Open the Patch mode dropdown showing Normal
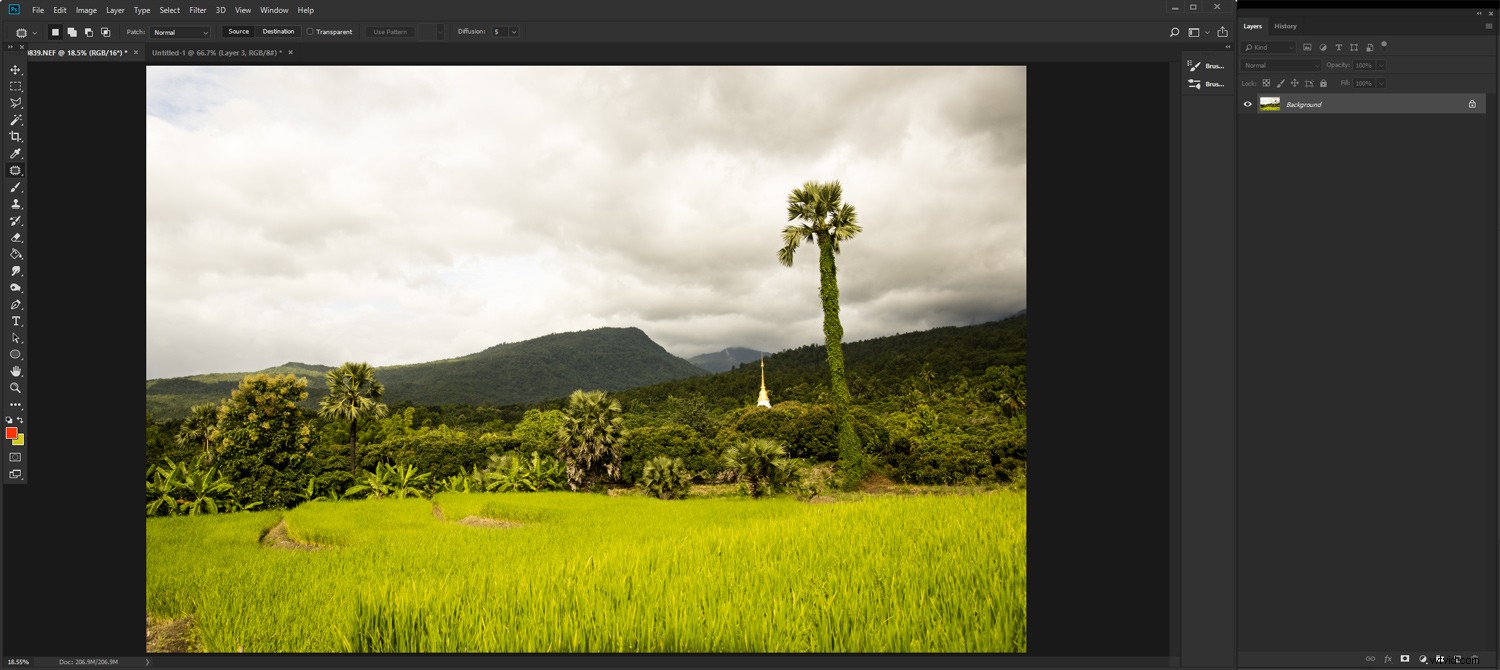 pos(180,31)
